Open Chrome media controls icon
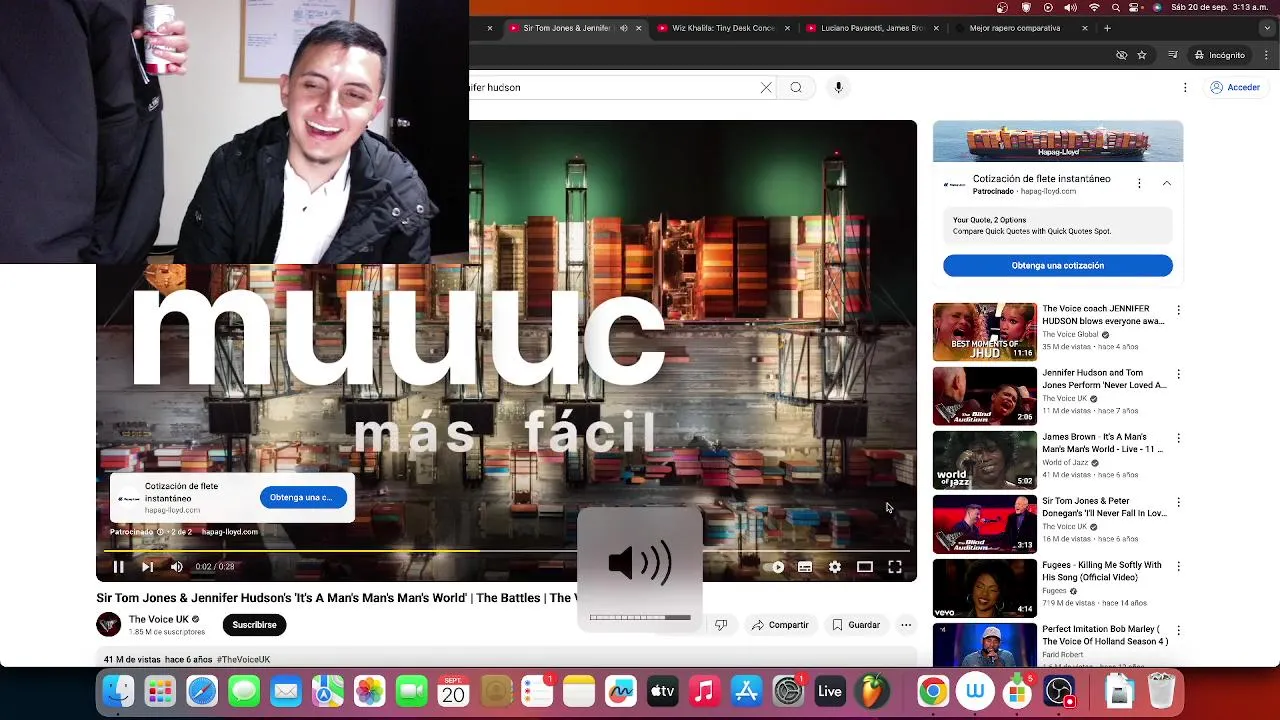Image resolution: width=1280 pixels, height=720 pixels. [1172, 55]
